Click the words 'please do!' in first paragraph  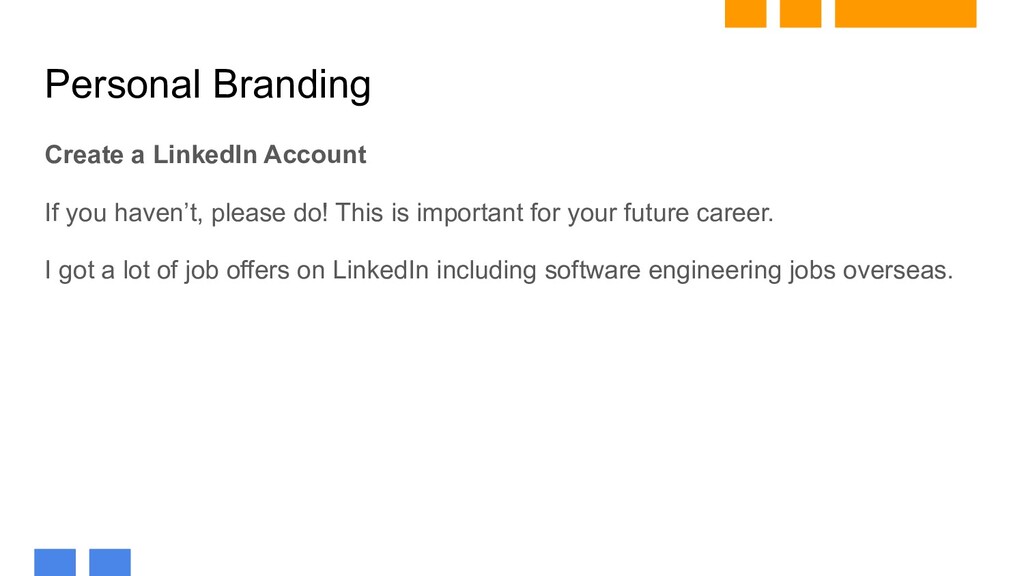click(x=270, y=214)
